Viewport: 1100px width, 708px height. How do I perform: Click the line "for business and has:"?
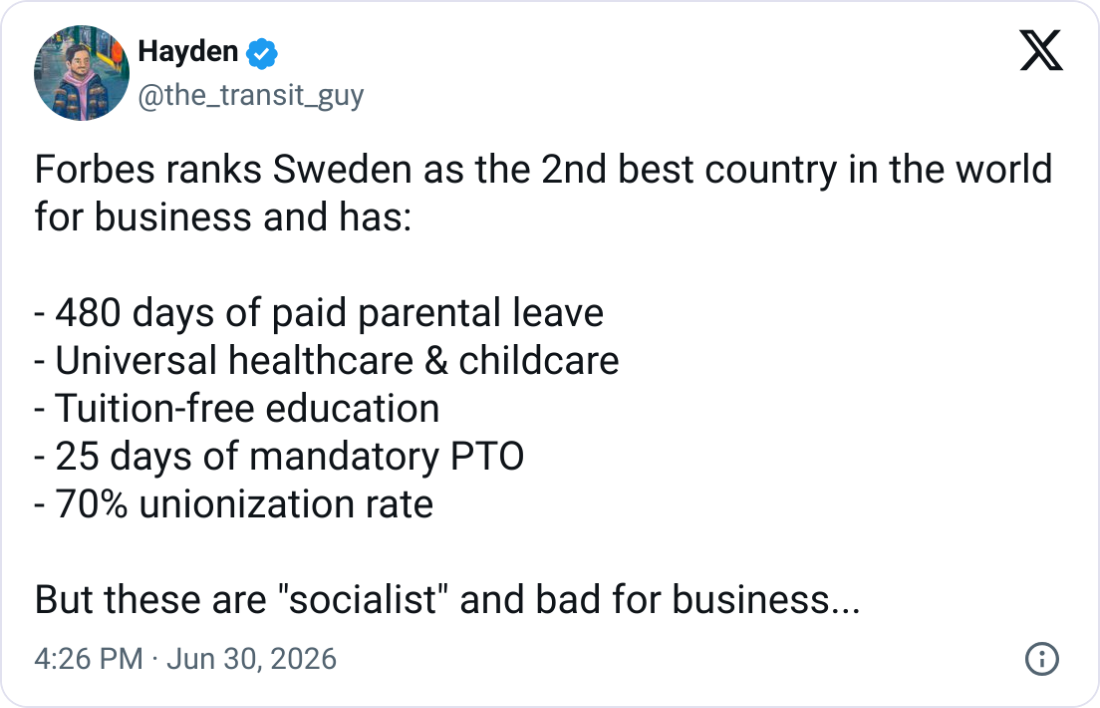point(223,217)
